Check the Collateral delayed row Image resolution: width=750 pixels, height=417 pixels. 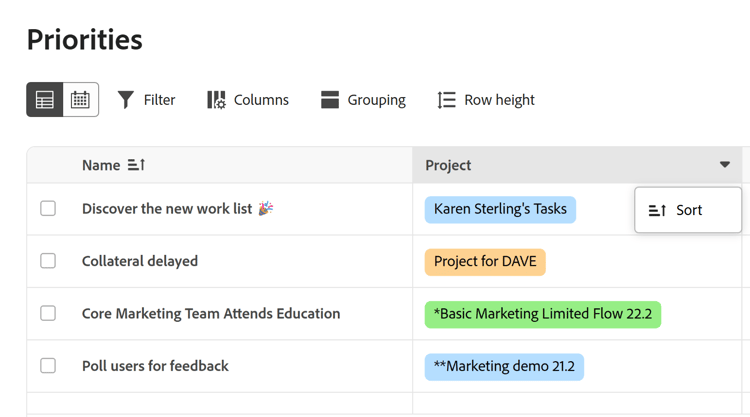tap(48, 261)
